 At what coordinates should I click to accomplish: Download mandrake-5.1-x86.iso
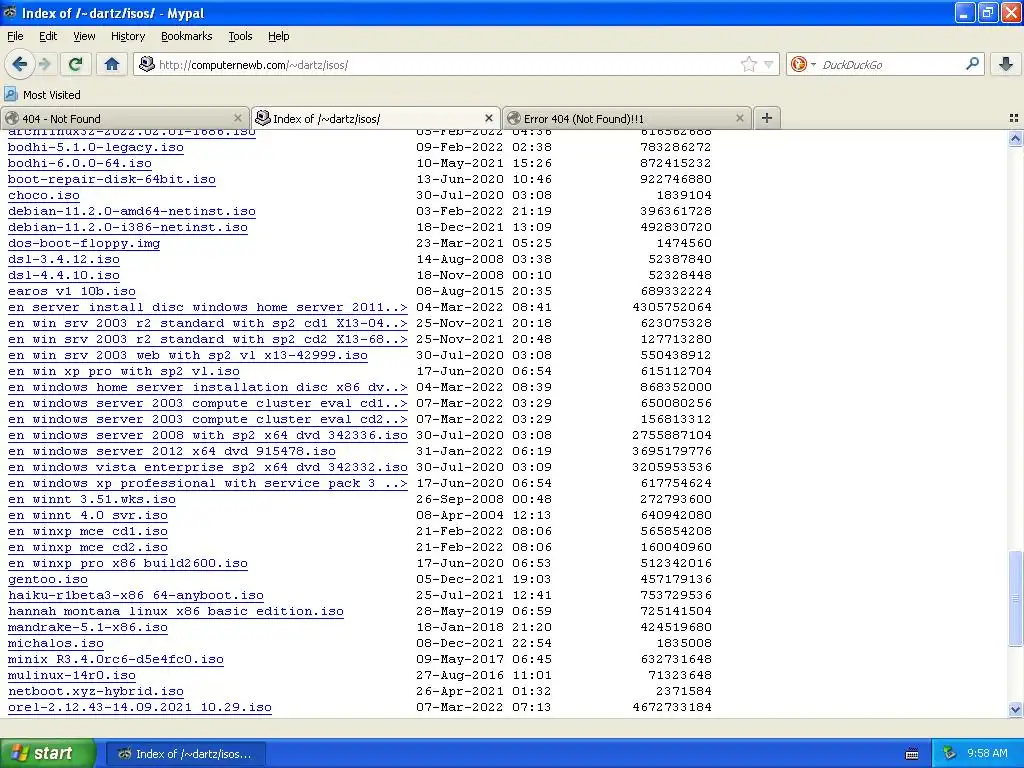88,628
